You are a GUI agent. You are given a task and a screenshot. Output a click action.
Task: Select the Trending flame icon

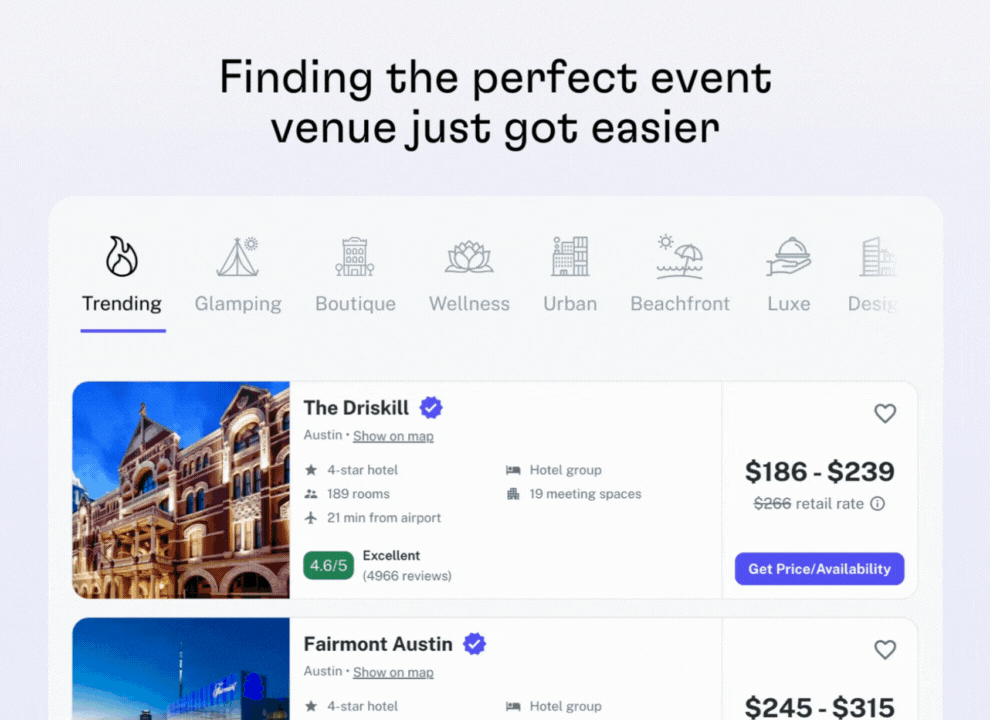coord(122,256)
